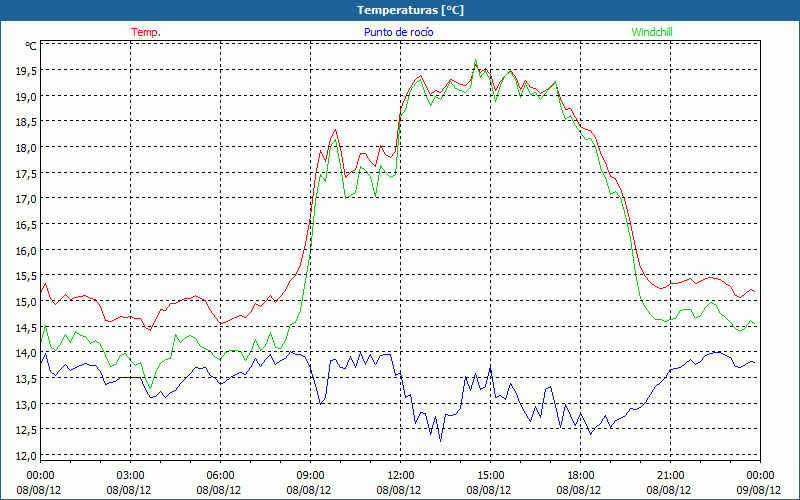The width and height of the screenshot is (800, 500).
Task: Select the blue 'Punto de rocío' legend label
Action: [x=398, y=32]
